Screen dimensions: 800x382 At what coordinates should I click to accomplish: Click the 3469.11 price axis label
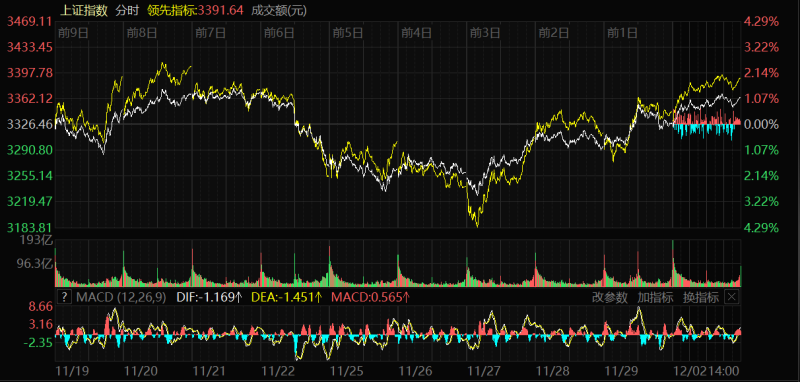click(x=30, y=21)
